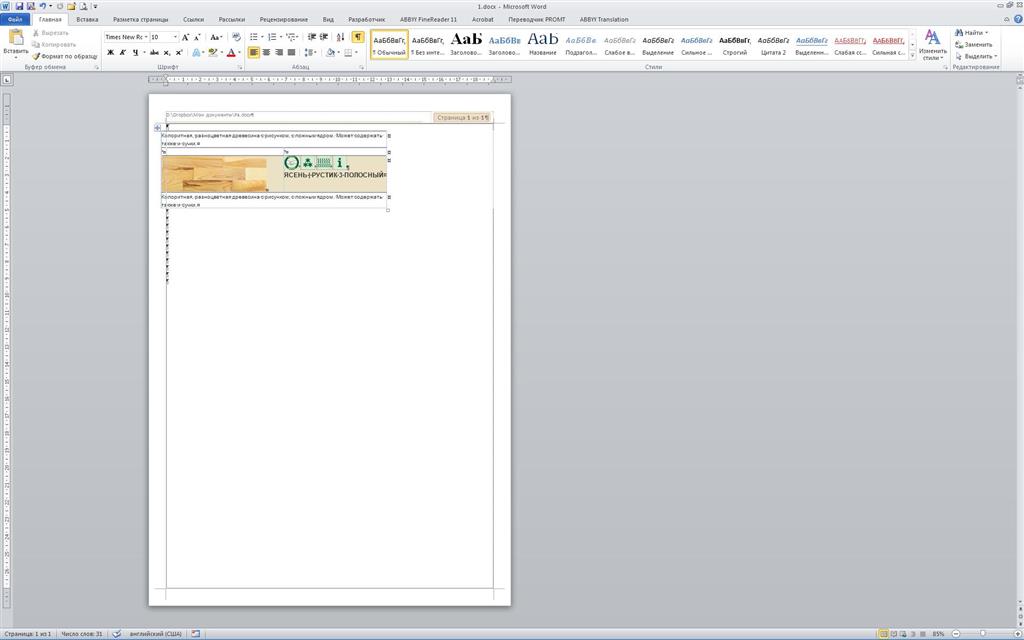Adjust the zoom slider handle
The image size is (1024, 640).
[983, 634]
